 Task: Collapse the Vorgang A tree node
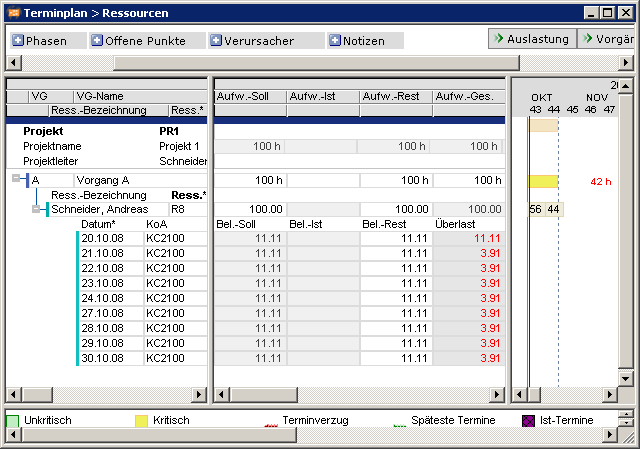pyautogui.click(x=16, y=178)
